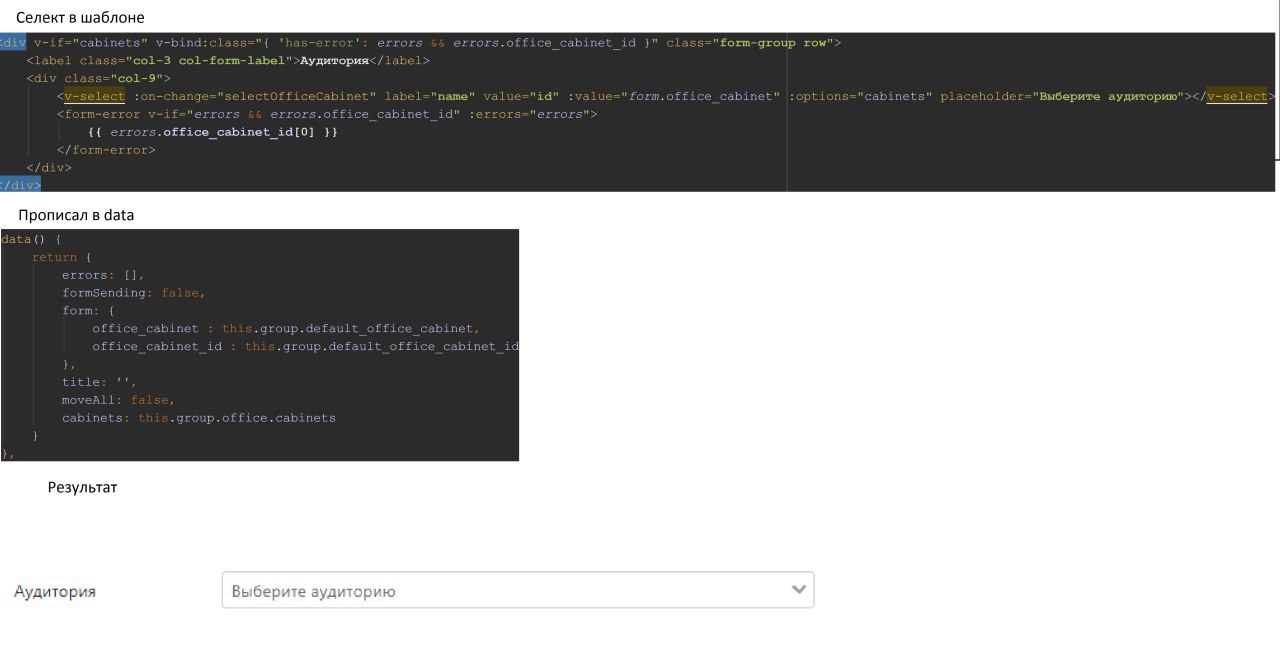Click the 'data() {' function declaration

(32, 239)
